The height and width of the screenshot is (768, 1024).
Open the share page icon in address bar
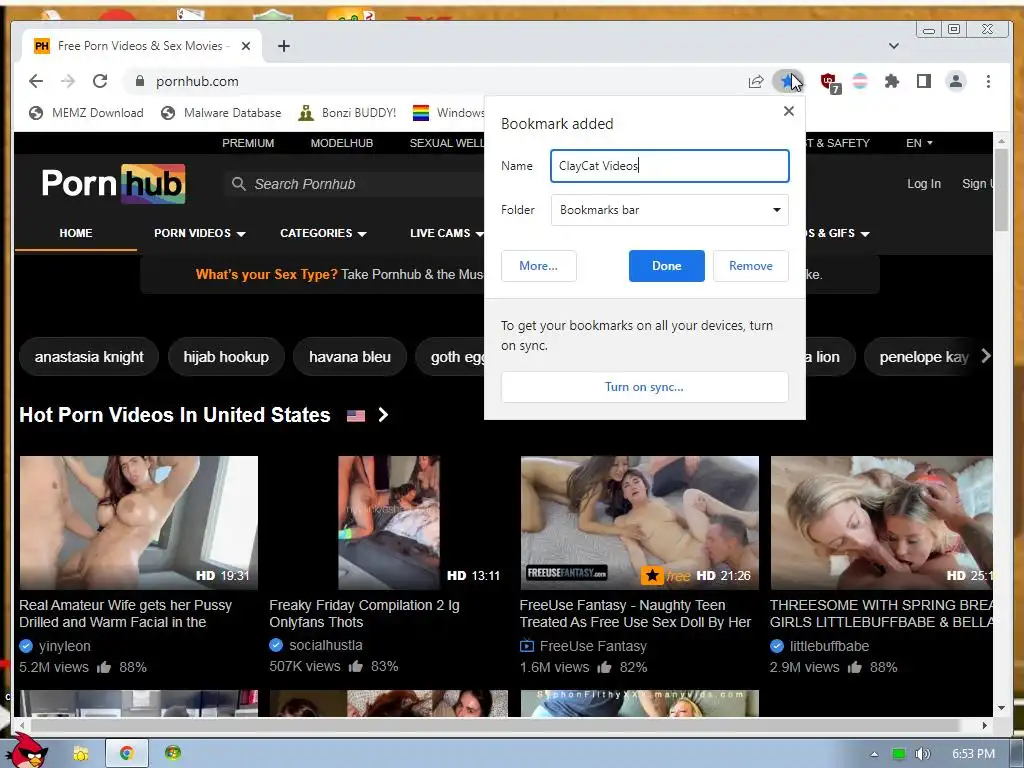756,81
